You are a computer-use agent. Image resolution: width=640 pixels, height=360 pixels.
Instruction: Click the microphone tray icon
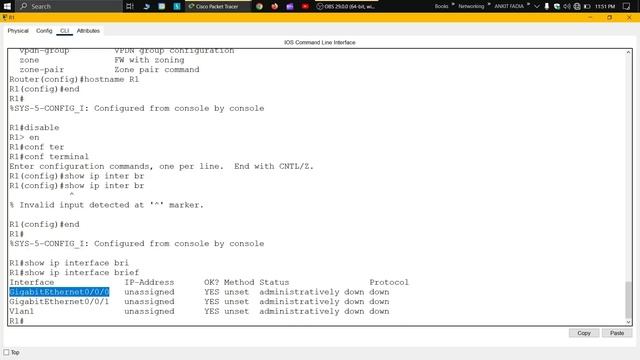point(547,6)
